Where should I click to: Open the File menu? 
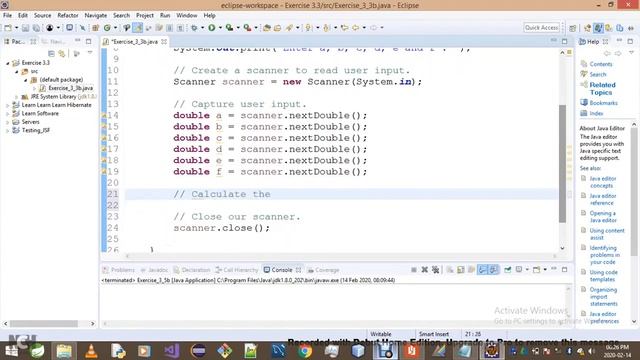coord(7,16)
